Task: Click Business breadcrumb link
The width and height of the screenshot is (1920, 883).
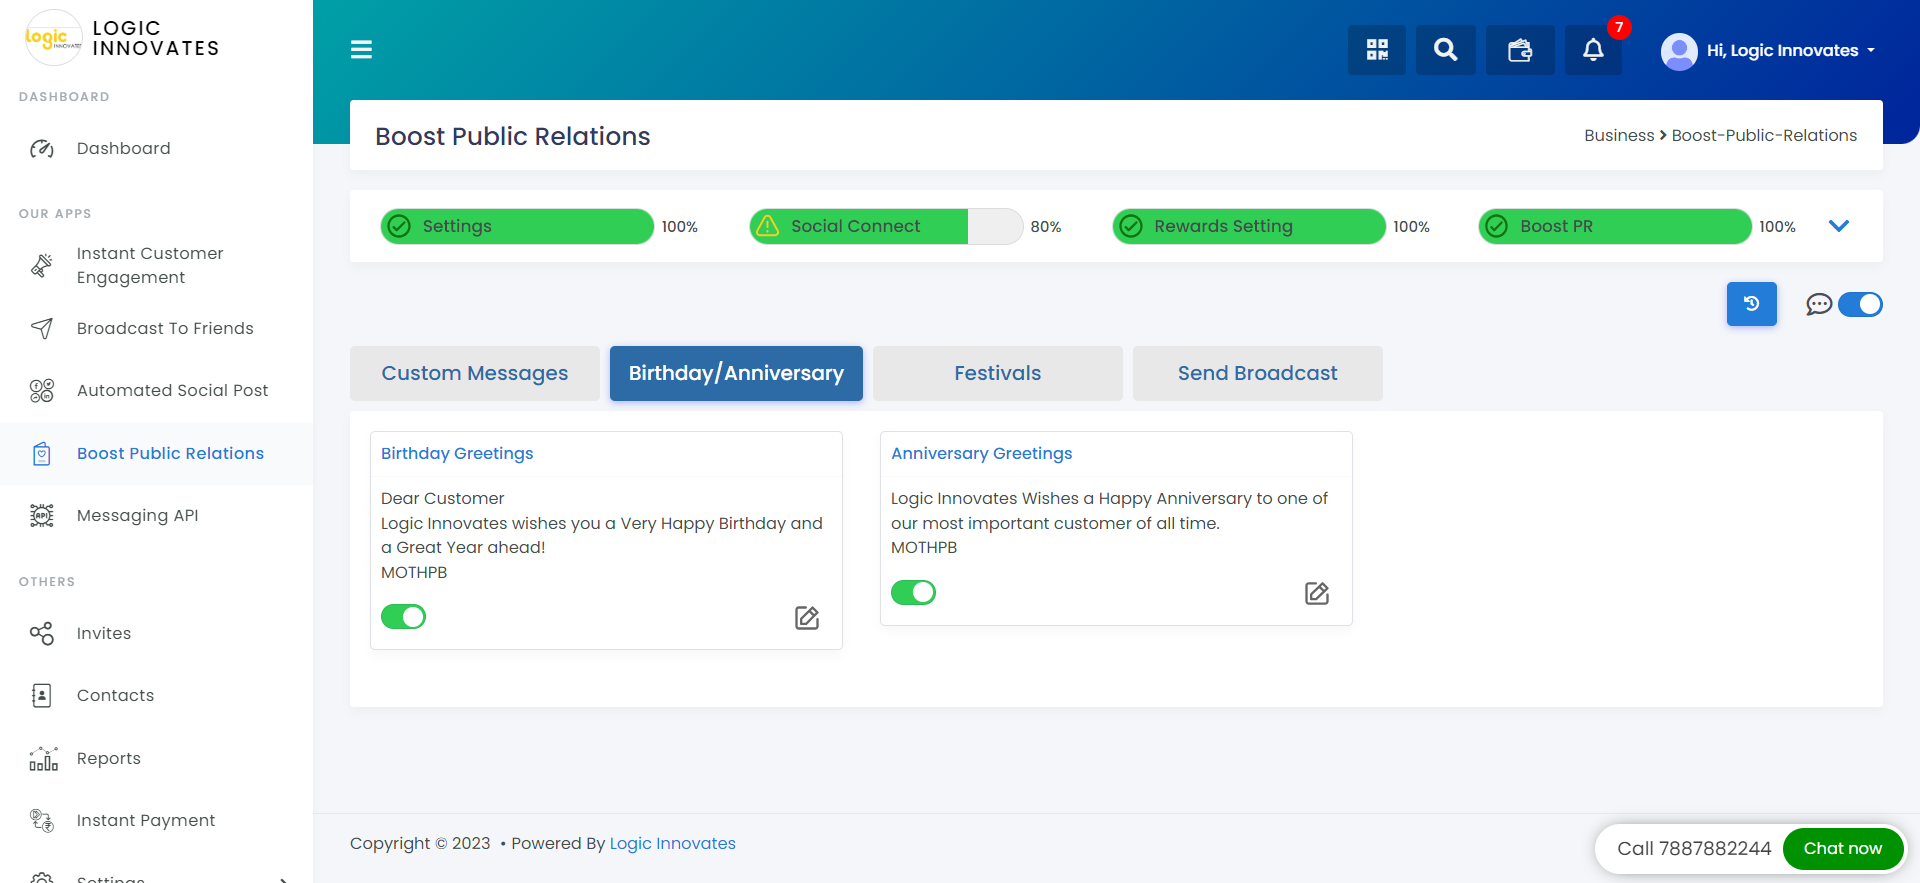Action: (x=1619, y=136)
